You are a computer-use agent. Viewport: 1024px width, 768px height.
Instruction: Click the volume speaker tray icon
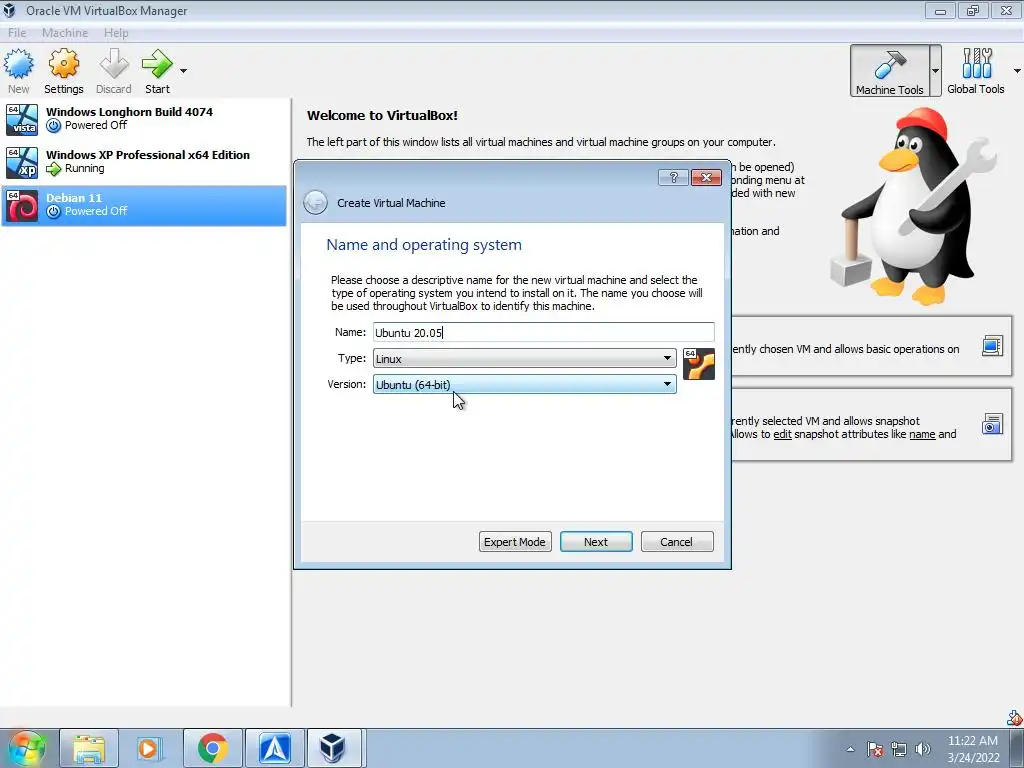(x=923, y=749)
